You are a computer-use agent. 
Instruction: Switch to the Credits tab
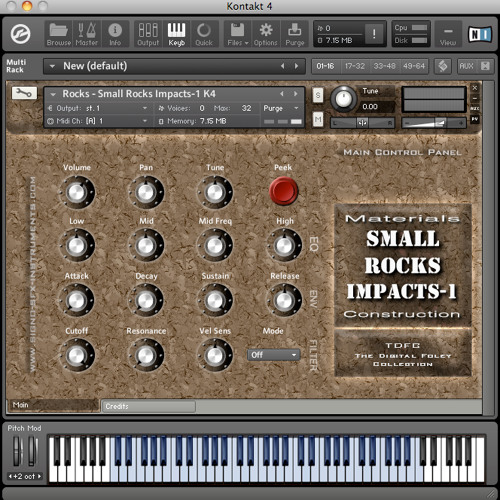point(148,406)
